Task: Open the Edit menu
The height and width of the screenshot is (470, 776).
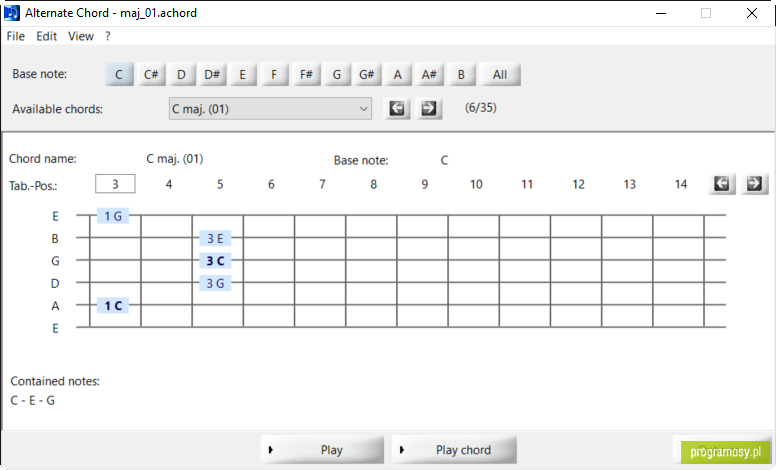Action: (x=47, y=36)
